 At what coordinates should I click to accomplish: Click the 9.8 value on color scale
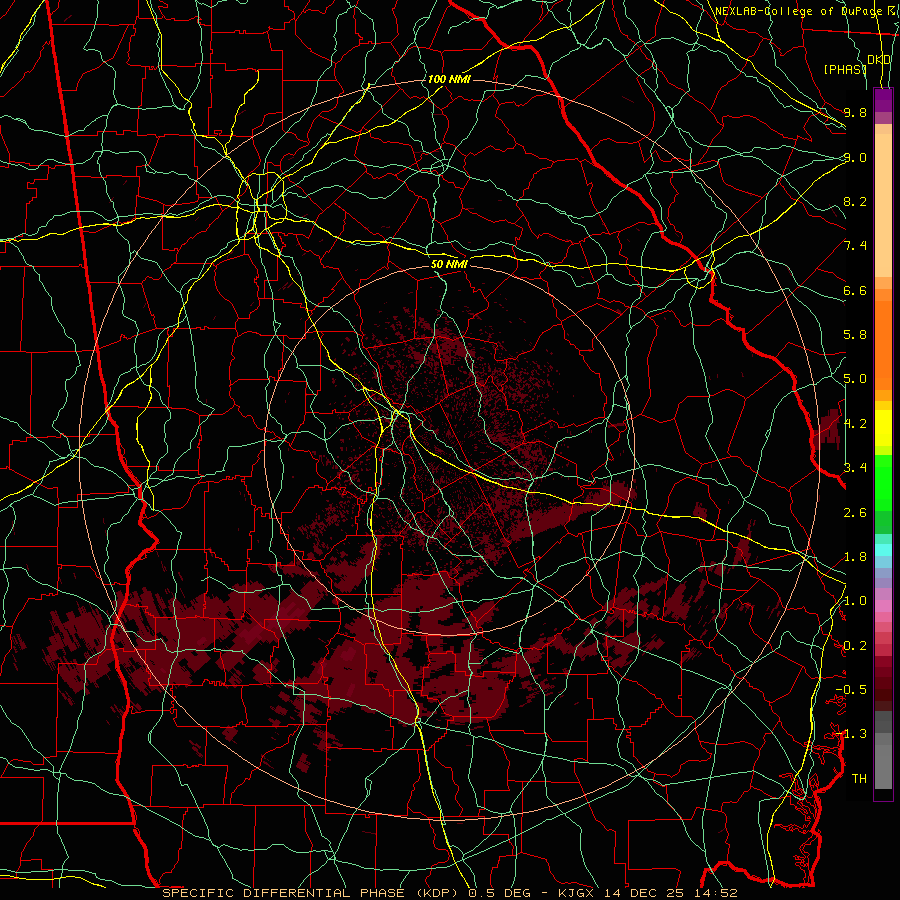tap(855, 112)
